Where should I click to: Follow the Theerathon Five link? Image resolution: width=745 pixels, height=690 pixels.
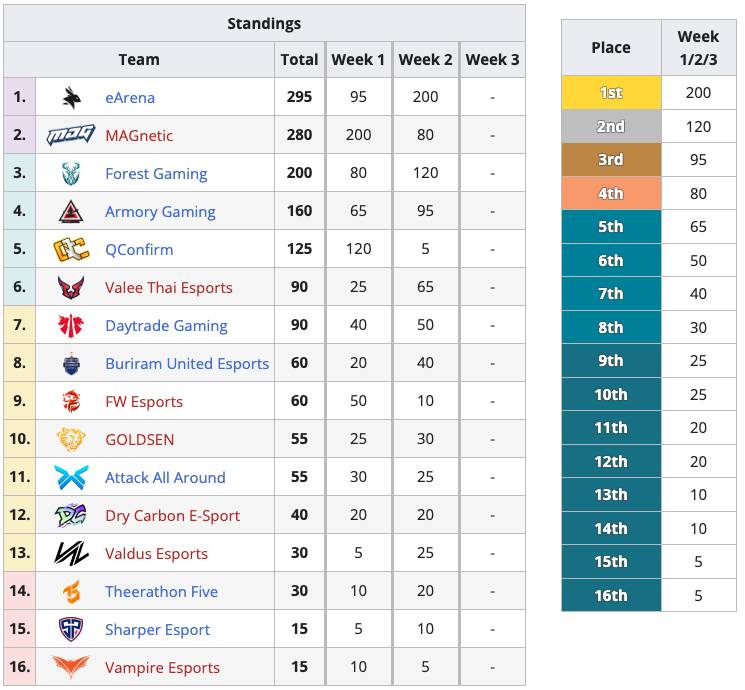[x=161, y=592]
